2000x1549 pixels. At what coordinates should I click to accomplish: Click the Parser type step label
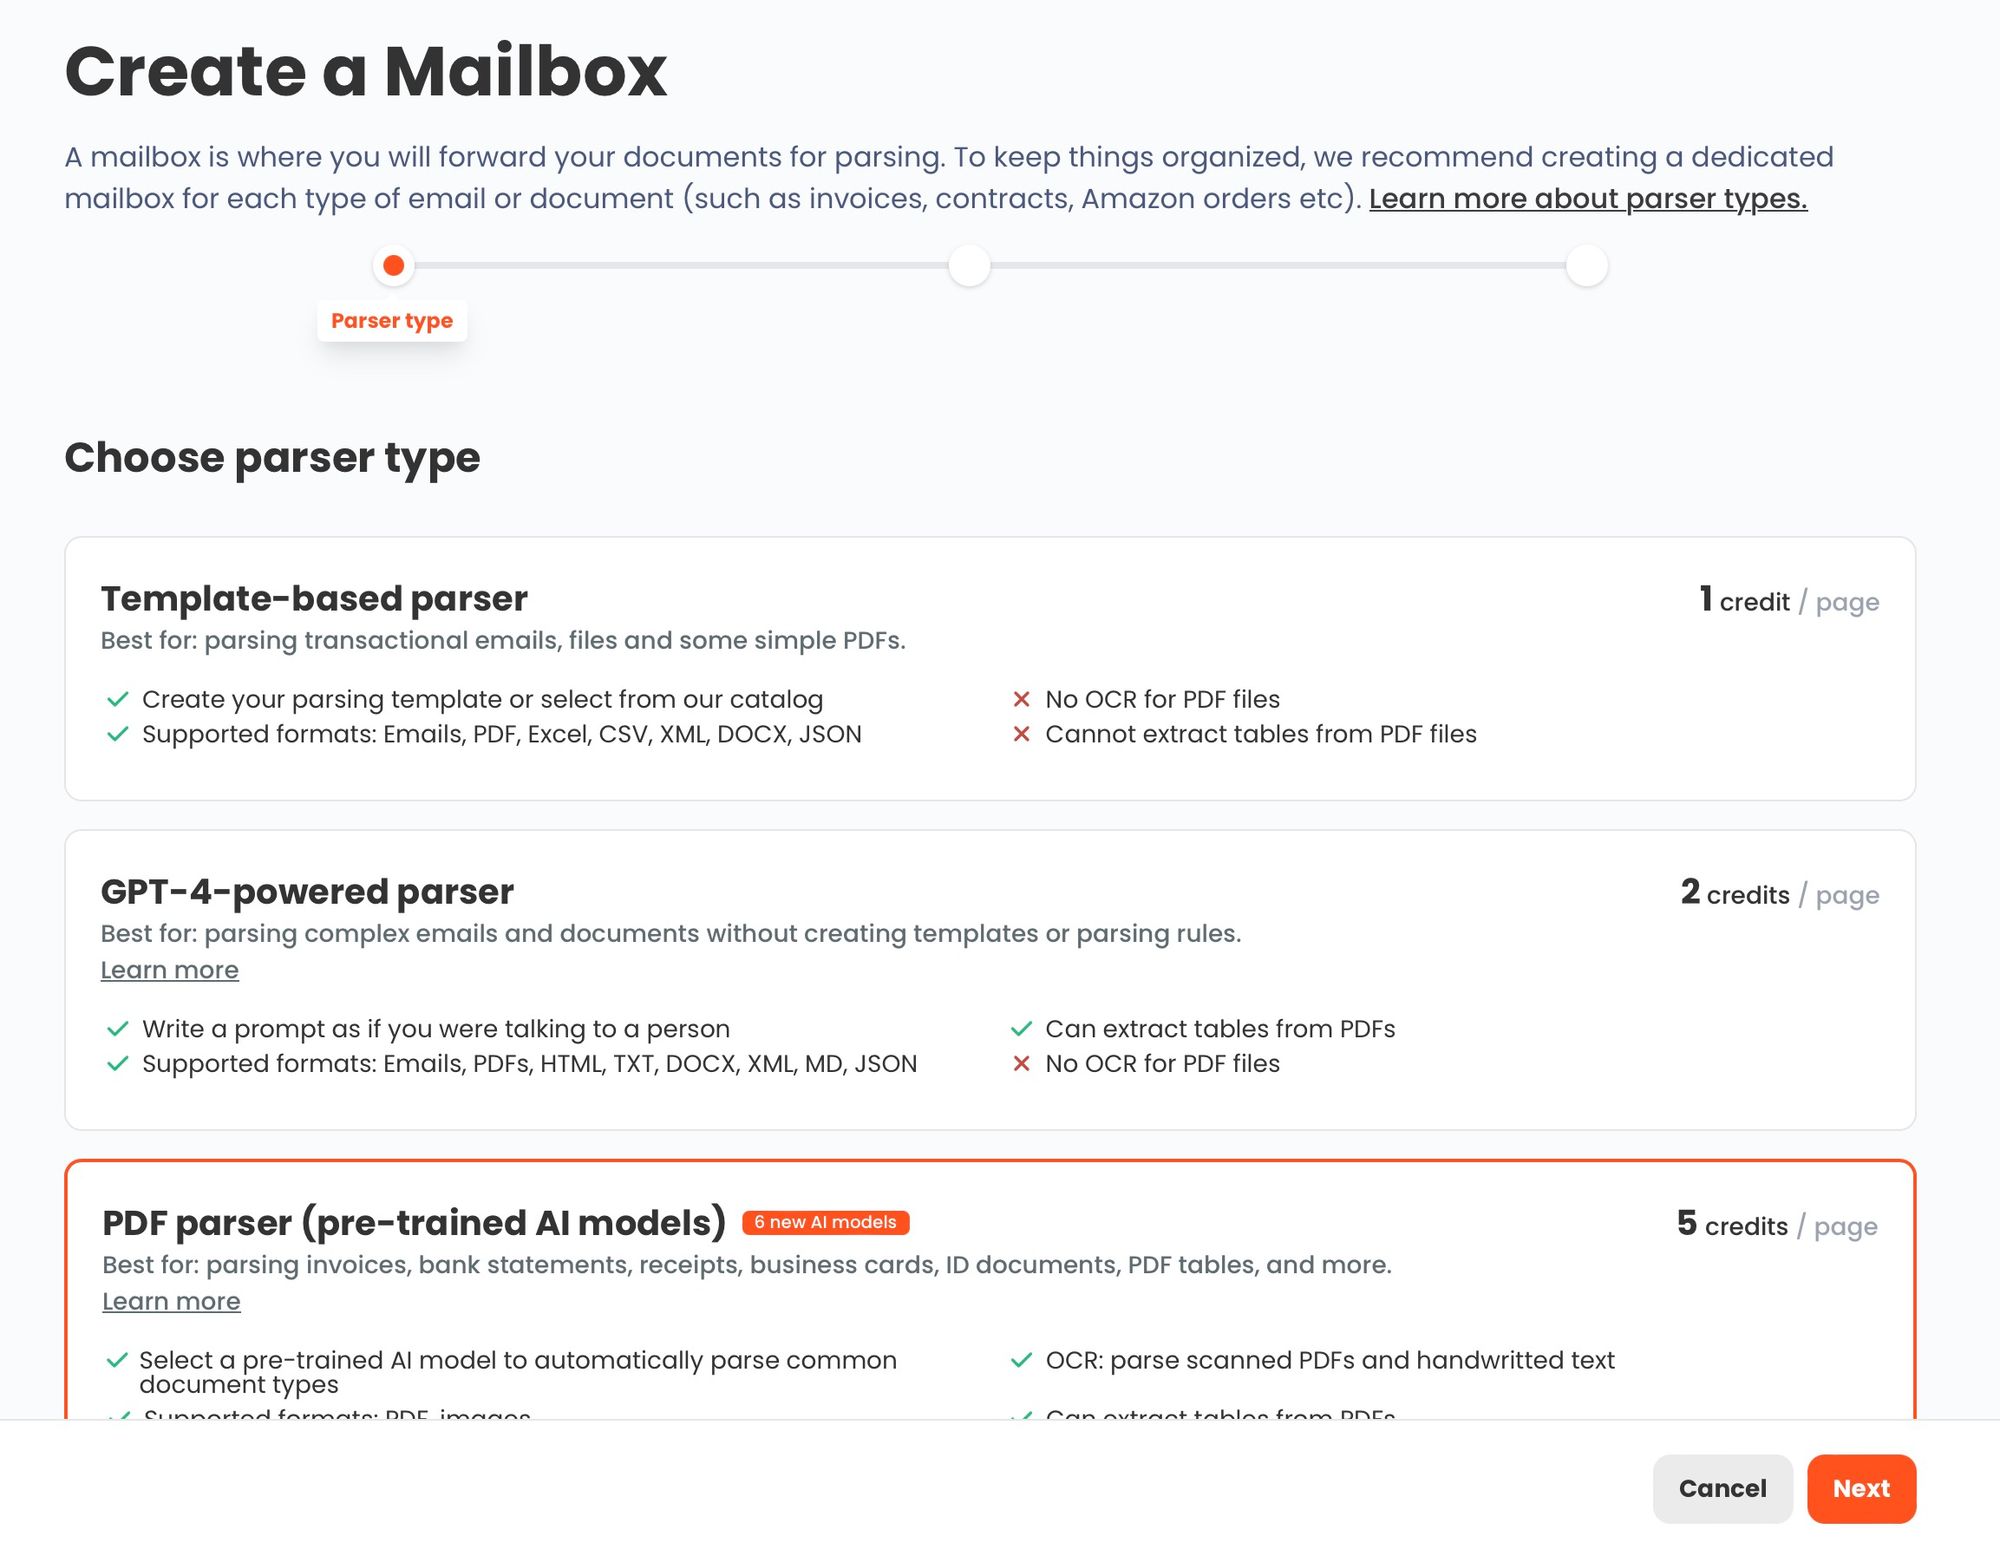click(392, 321)
